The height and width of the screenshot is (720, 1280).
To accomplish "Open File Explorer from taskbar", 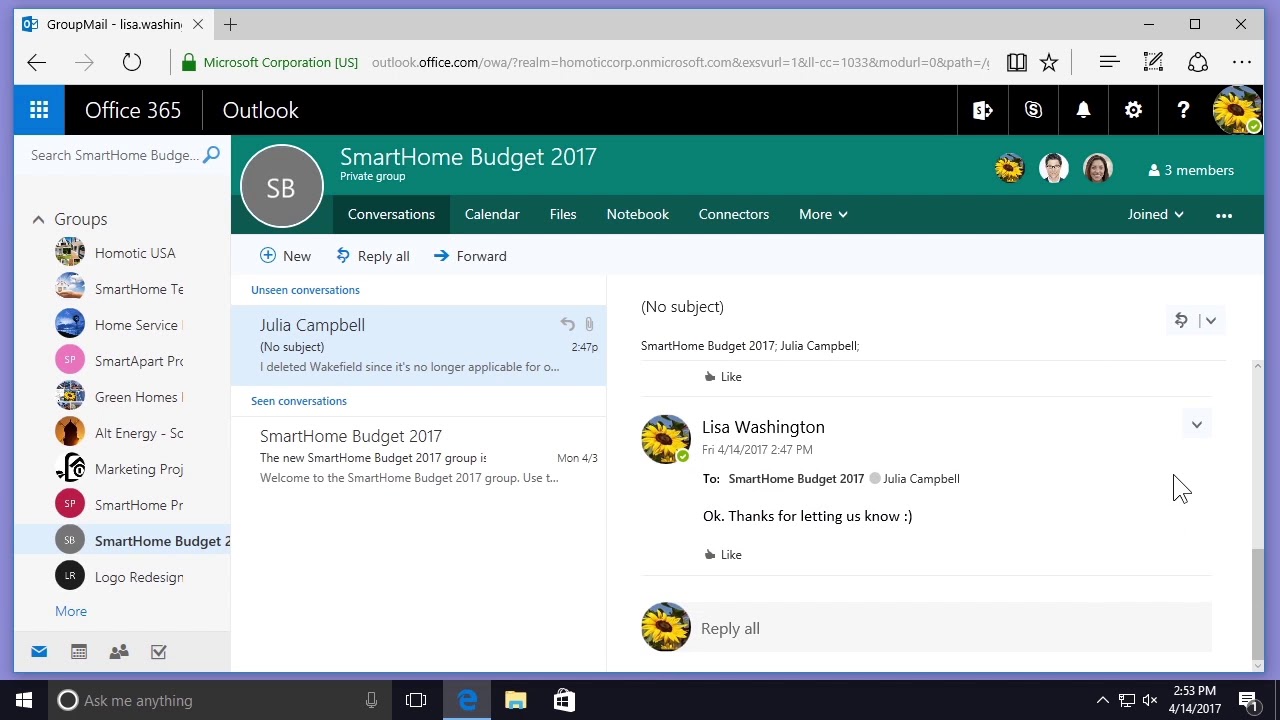I will (x=515, y=700).
